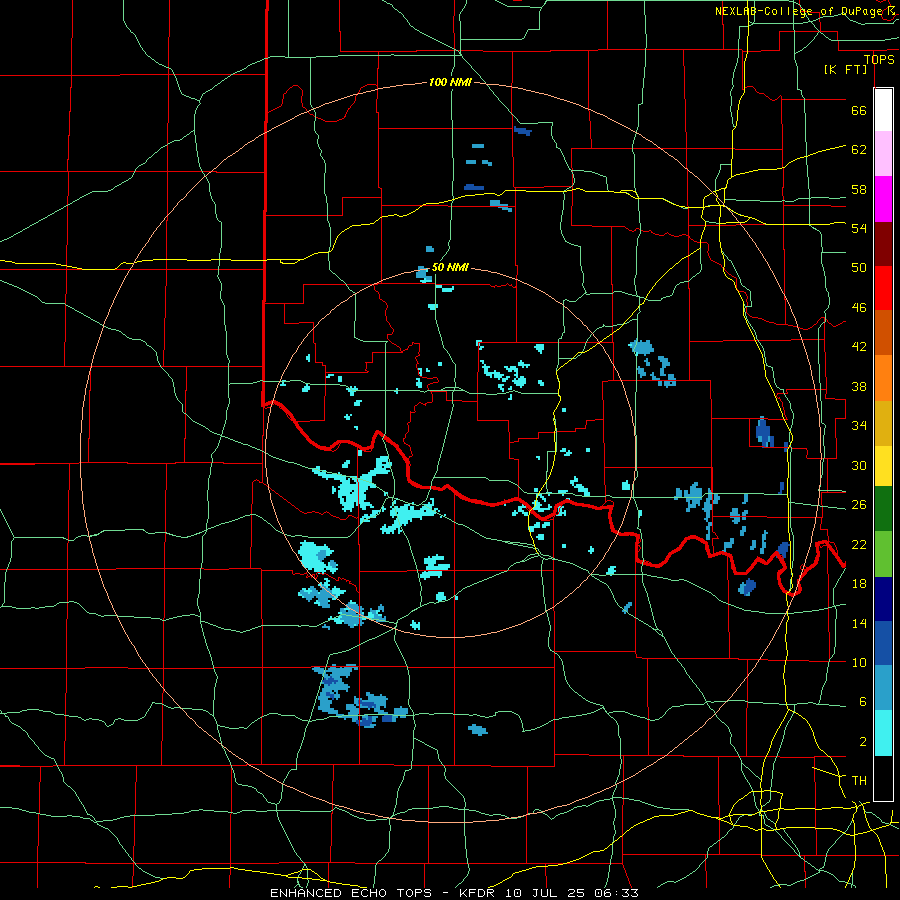Choose the medium blue legend color band

(883, 643)
